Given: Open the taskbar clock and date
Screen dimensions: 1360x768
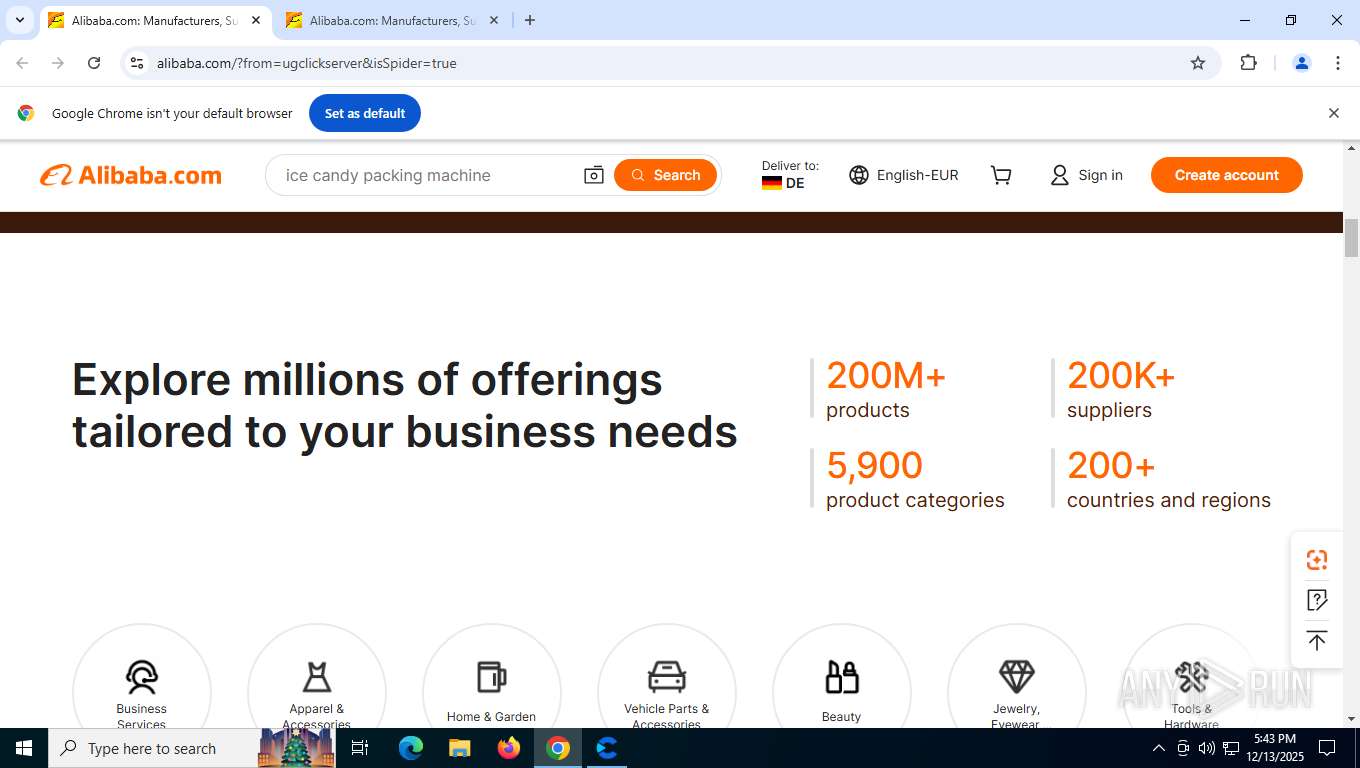Looking at the screenshot, I should 1275,748.
